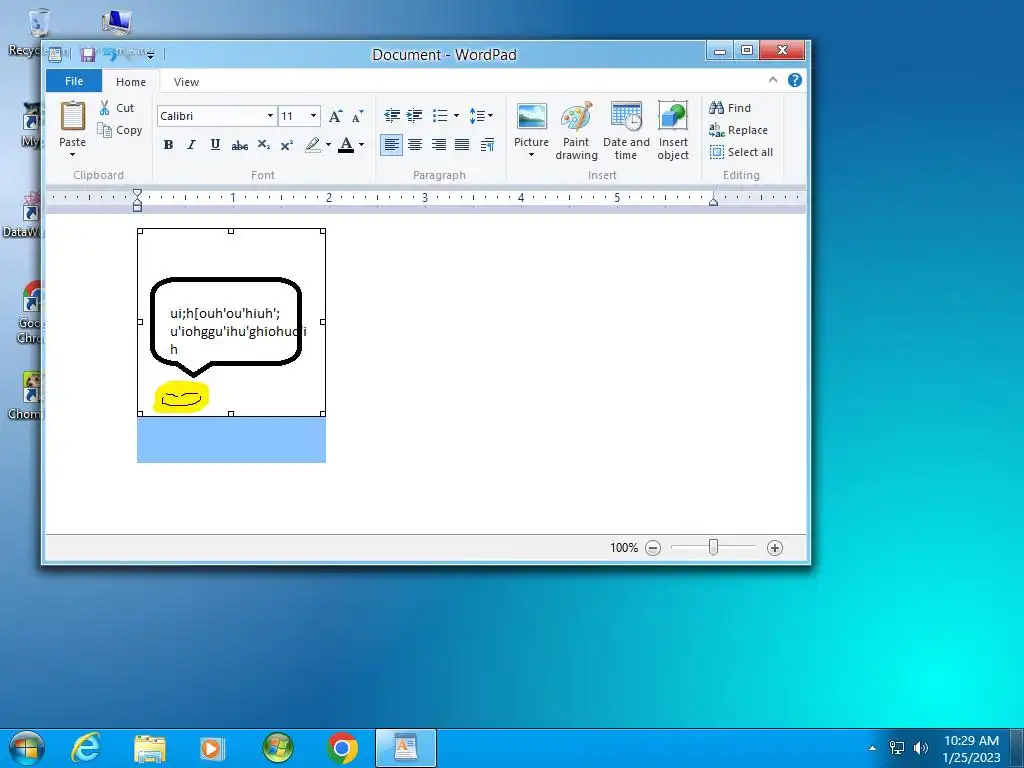This screenshot has height=768, width=1024.
Task: Click Replace in Editing group
Action: pyautogui.click(x=739, y=130)
